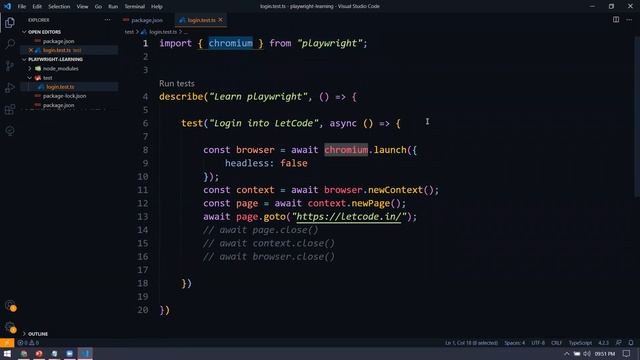The height and width of the screenshot is (360, 640).
Task: Switch to the package.json editor tab
Action: point(147,20)
